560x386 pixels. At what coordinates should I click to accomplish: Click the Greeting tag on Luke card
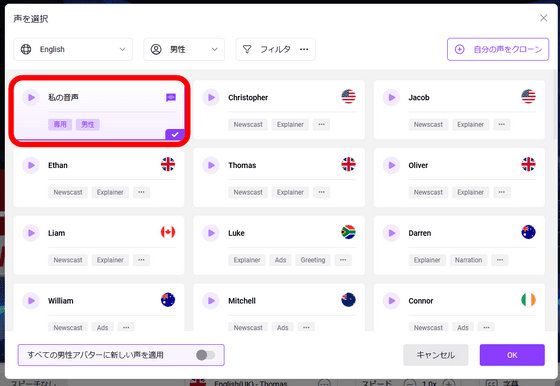[x=313, y=260]
